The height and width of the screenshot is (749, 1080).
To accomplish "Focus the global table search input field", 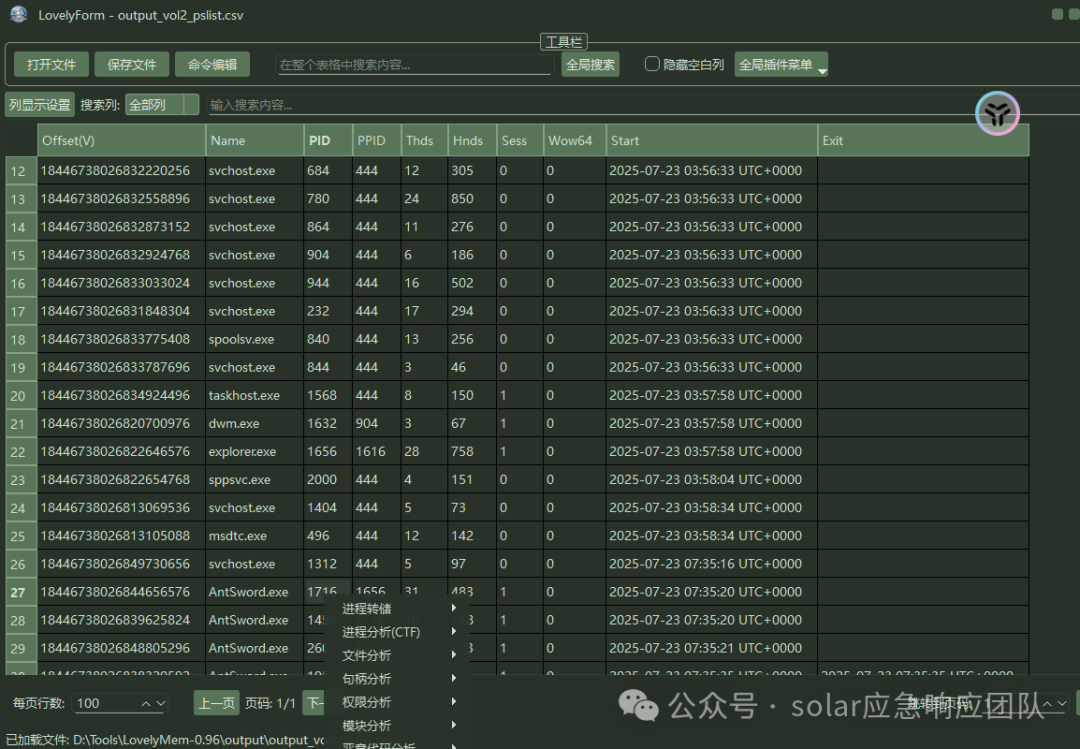I will click(x=414, y=65).
